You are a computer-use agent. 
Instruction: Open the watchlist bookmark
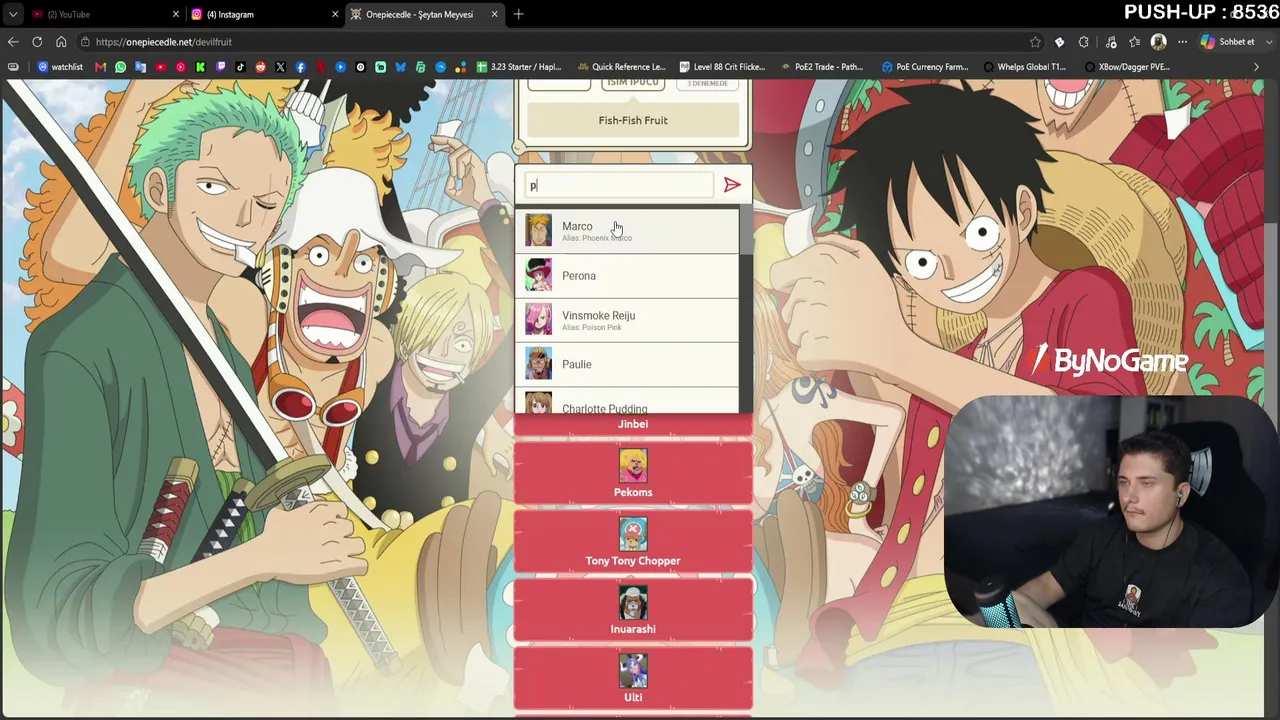60,67
